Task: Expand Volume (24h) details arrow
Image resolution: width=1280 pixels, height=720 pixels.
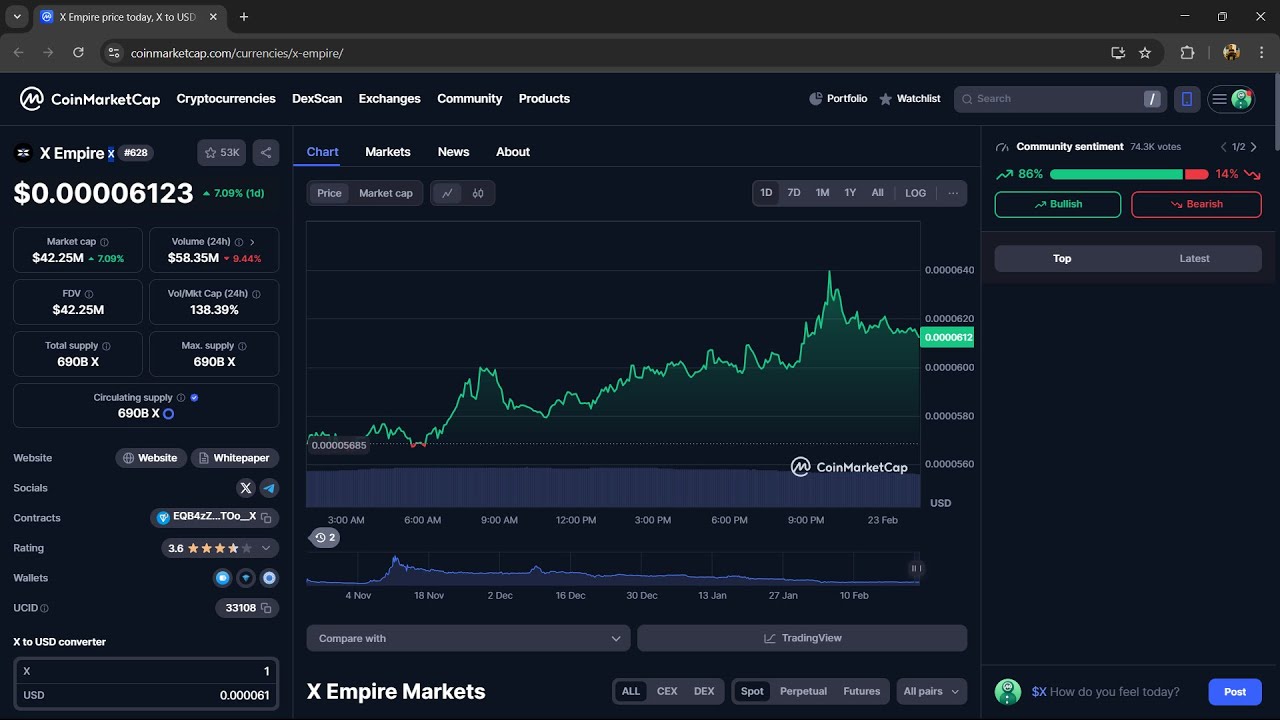Action: click(x=252, y=242)
